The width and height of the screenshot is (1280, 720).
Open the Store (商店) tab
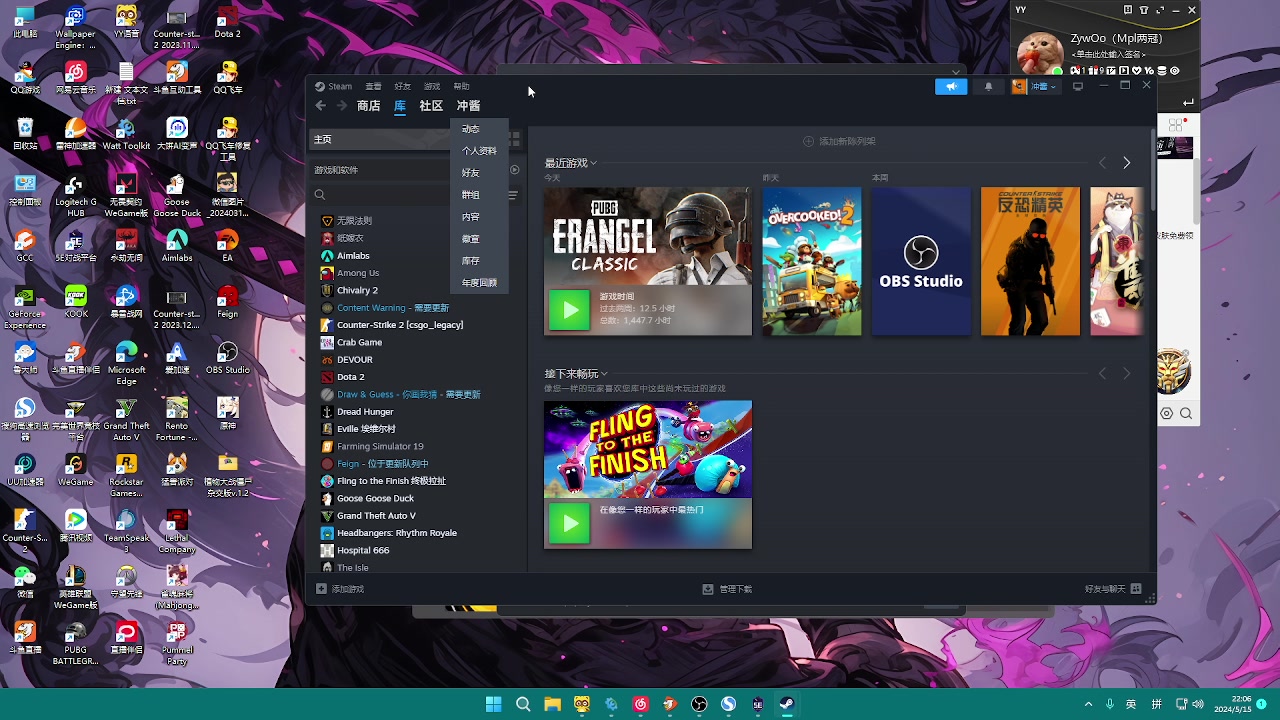(x=368, y=106)
